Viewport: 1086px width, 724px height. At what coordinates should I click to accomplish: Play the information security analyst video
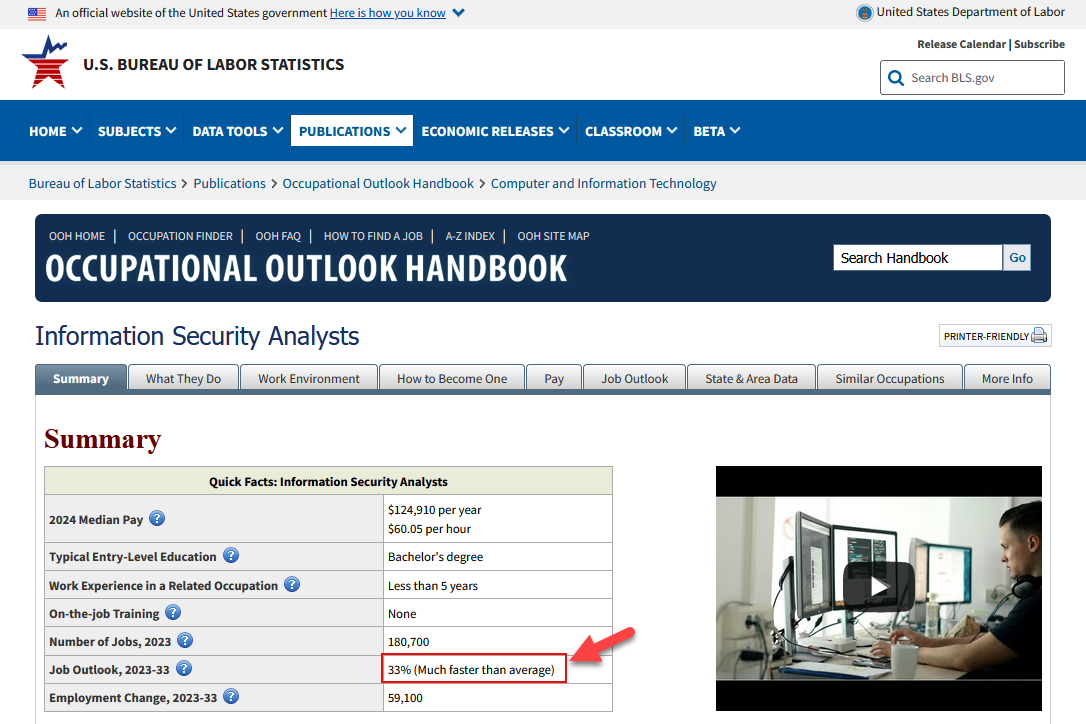click(x=878, y=588)
